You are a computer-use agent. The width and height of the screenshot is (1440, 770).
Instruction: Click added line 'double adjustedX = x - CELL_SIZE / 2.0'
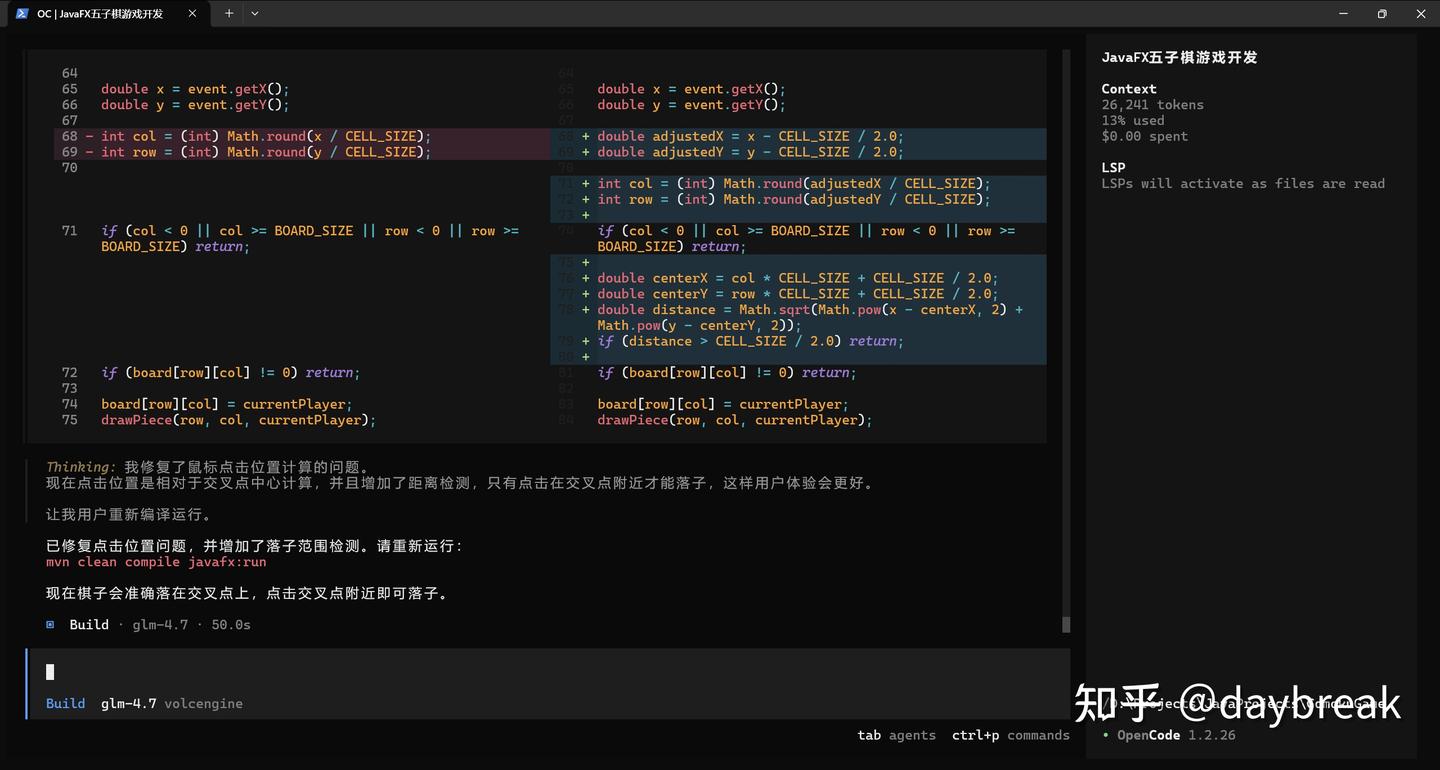pyautogui.click(x=750, y=137)
